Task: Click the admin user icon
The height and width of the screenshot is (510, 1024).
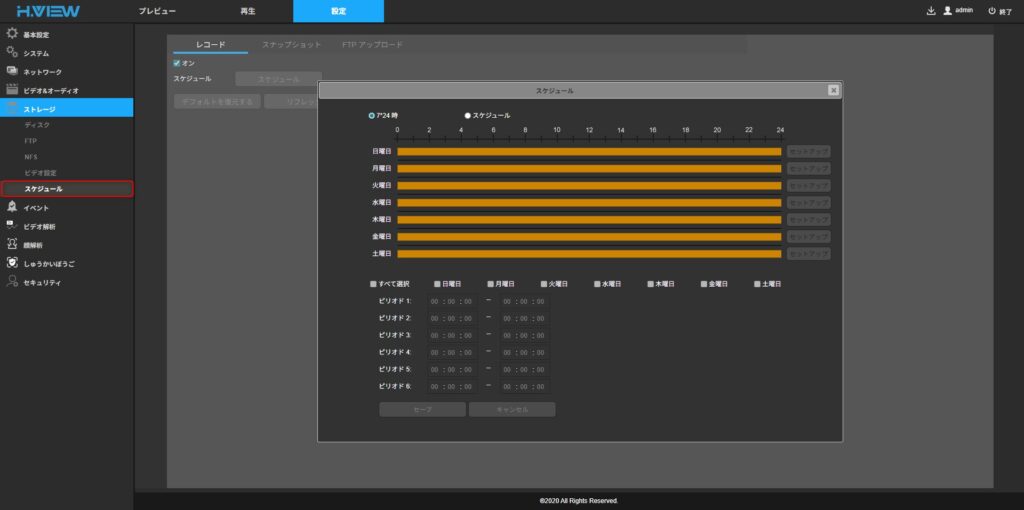Action: [x=947, y=11]
